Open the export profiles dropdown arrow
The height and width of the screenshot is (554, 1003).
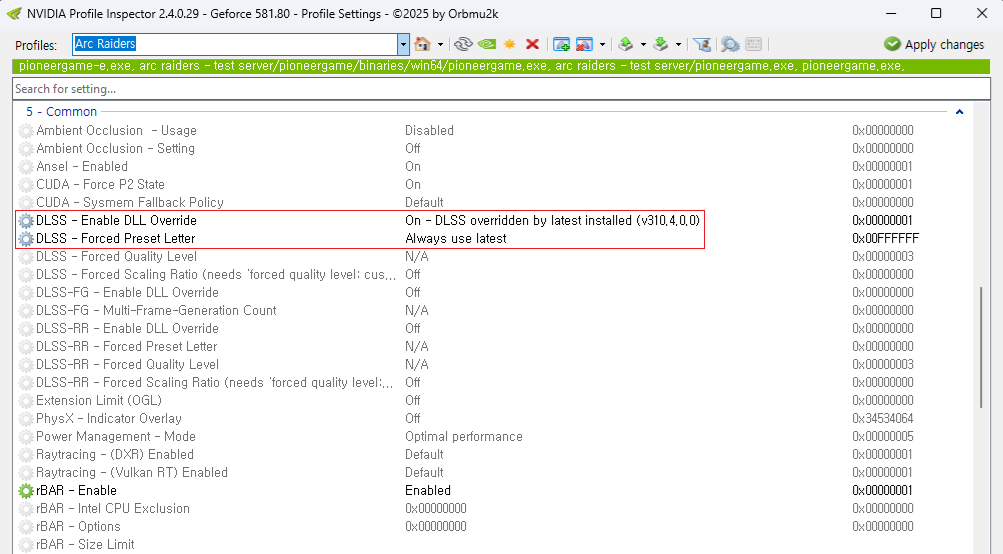(643, 44)
